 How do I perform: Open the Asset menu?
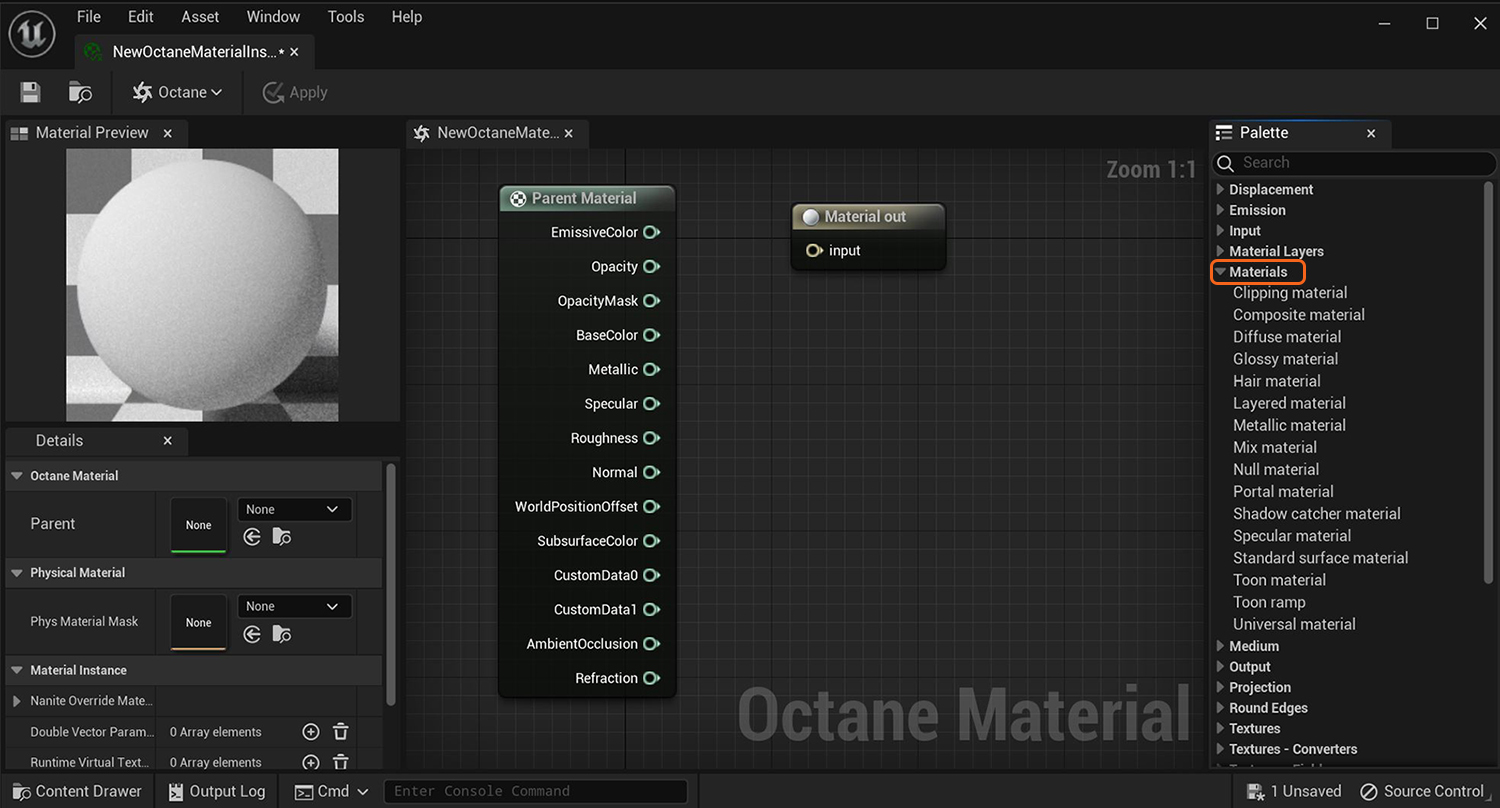point(200,17)
